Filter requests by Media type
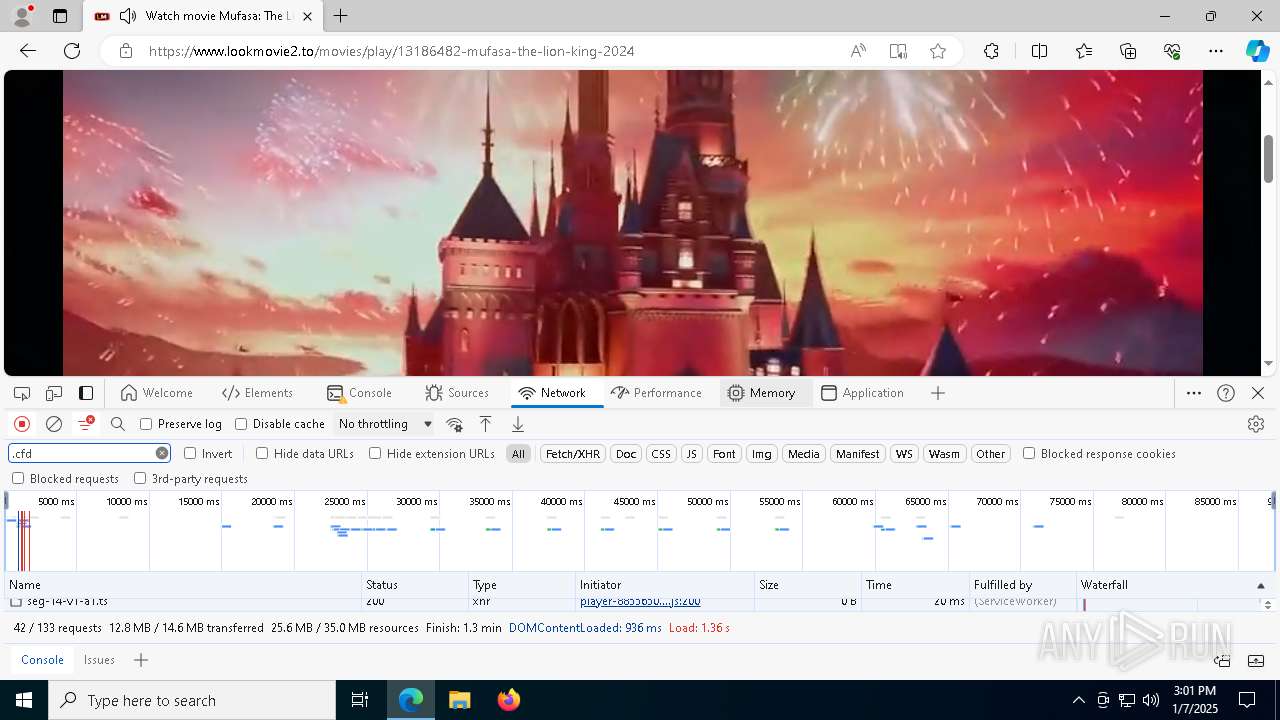This screenshot has width=1280, height=720. [803, 454]
